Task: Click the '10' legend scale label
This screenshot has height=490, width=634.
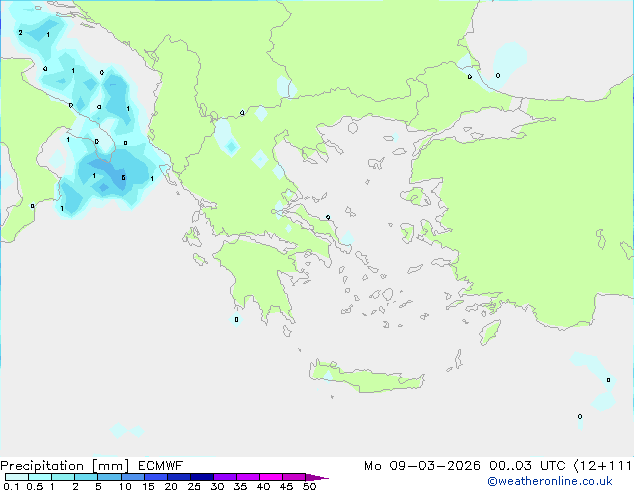Action: [125, 486]
